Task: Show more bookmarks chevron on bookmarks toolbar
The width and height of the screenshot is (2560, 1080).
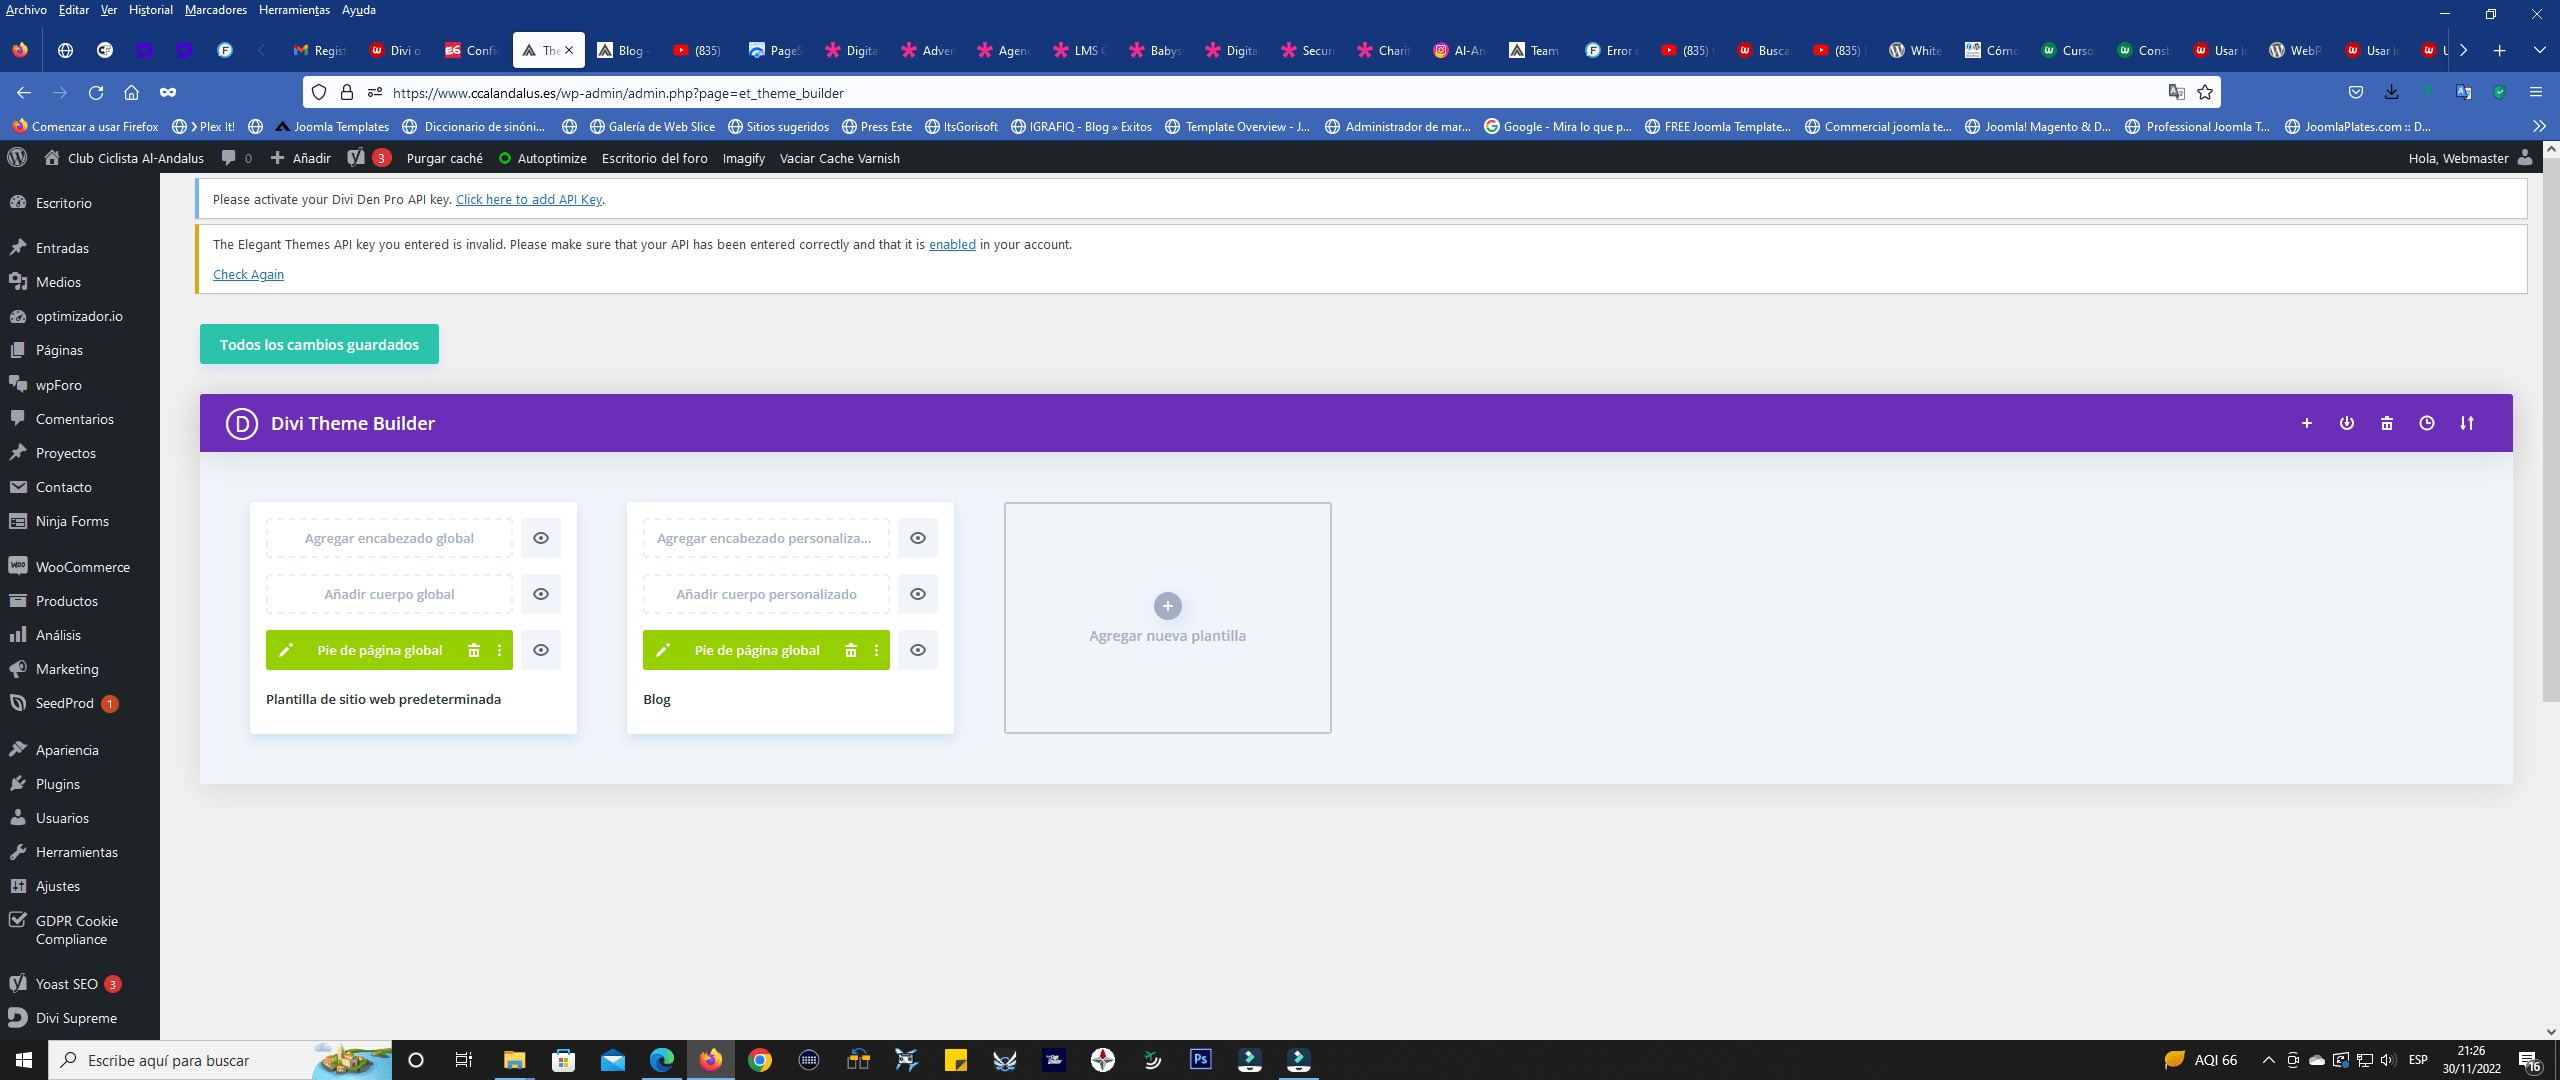Action: click(2539, 126)
